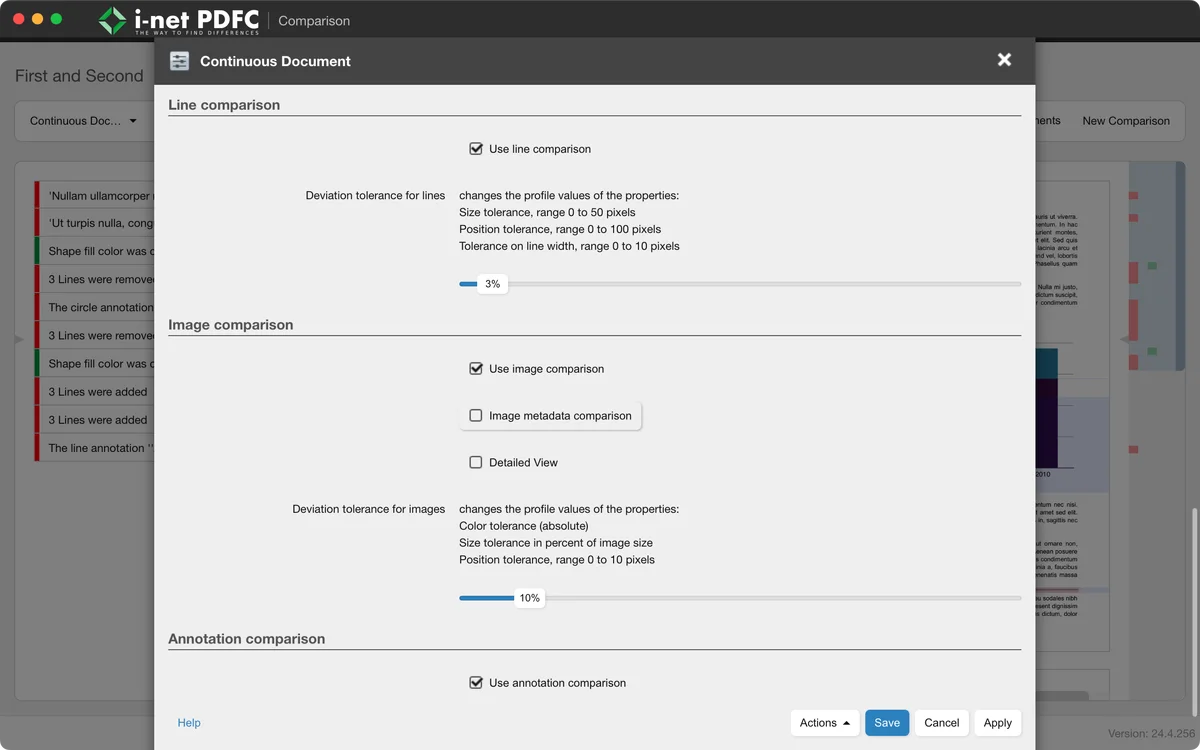Uncheck Use image comparison
The height and width of the screenshot is (750, 1200).
pyautogui.click(x=476, y=369)
